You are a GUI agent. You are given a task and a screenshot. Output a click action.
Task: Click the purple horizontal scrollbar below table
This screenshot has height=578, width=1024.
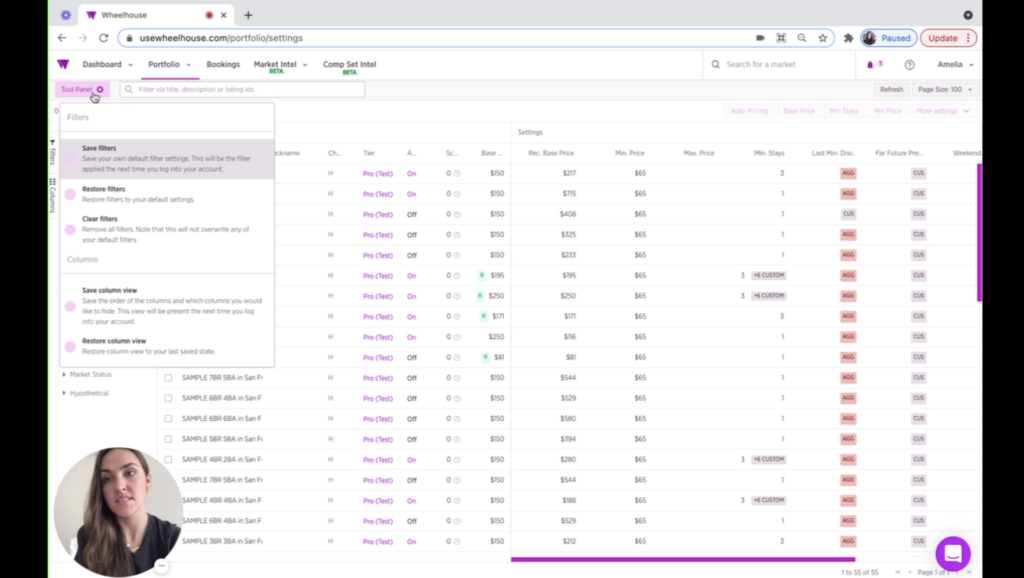(x=682, y=559)
